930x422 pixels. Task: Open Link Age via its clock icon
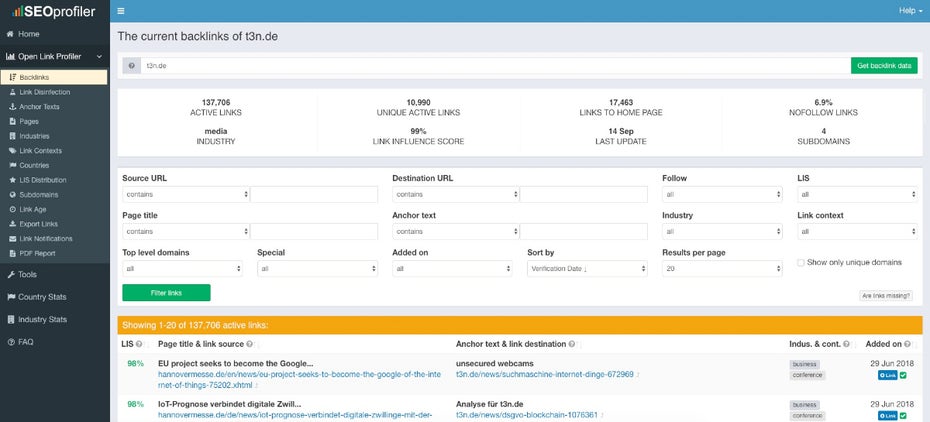point(13,209)
